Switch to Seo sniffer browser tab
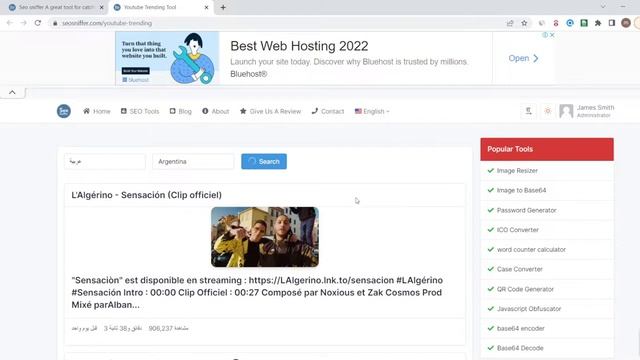This screenshot has width=640, height=360. pyautogui.click(x=56, y=7)
